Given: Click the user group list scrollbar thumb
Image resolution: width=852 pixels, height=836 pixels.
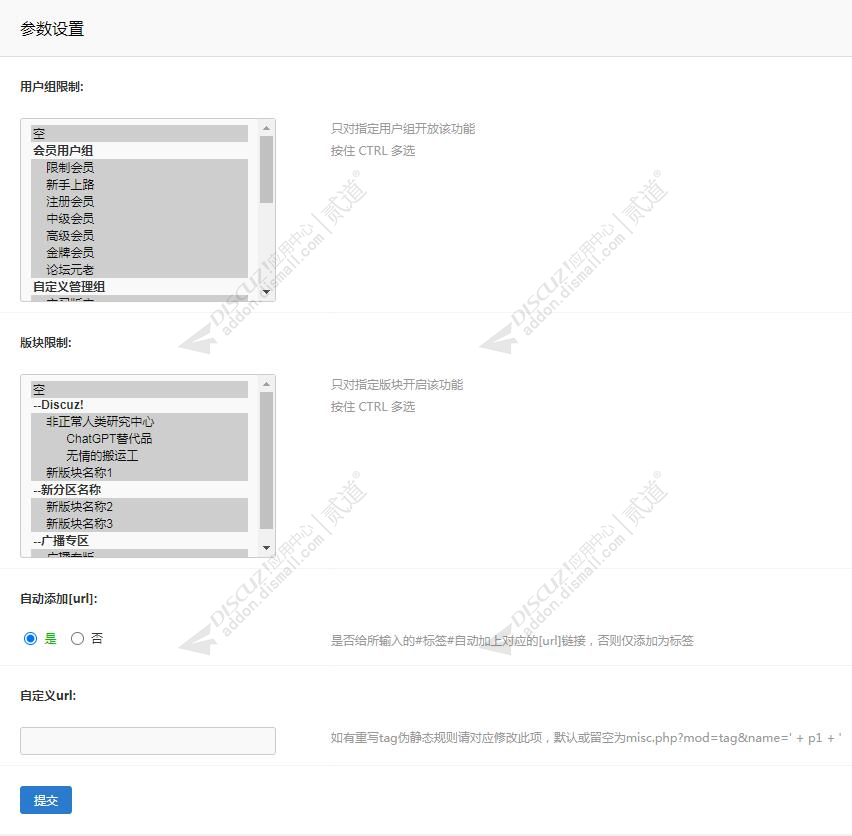Looking at the screenshot, I should click(x=266, y=169).
